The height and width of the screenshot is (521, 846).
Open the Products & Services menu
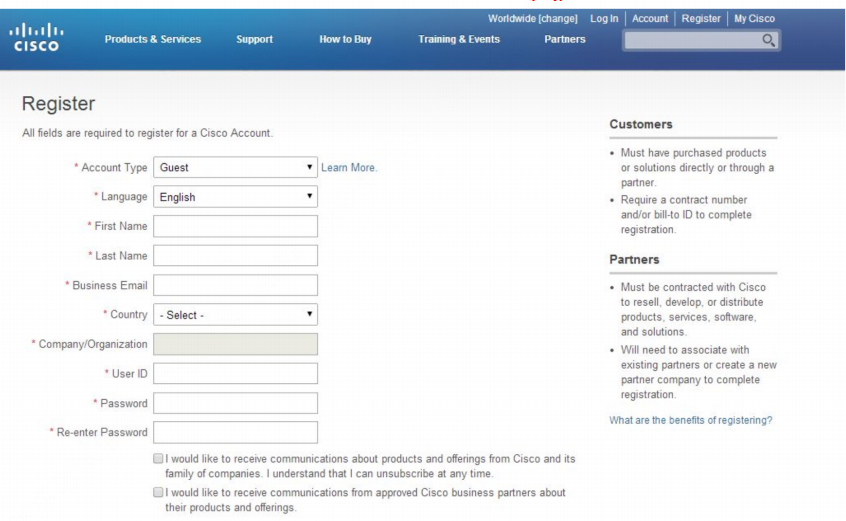pos(153,39)
